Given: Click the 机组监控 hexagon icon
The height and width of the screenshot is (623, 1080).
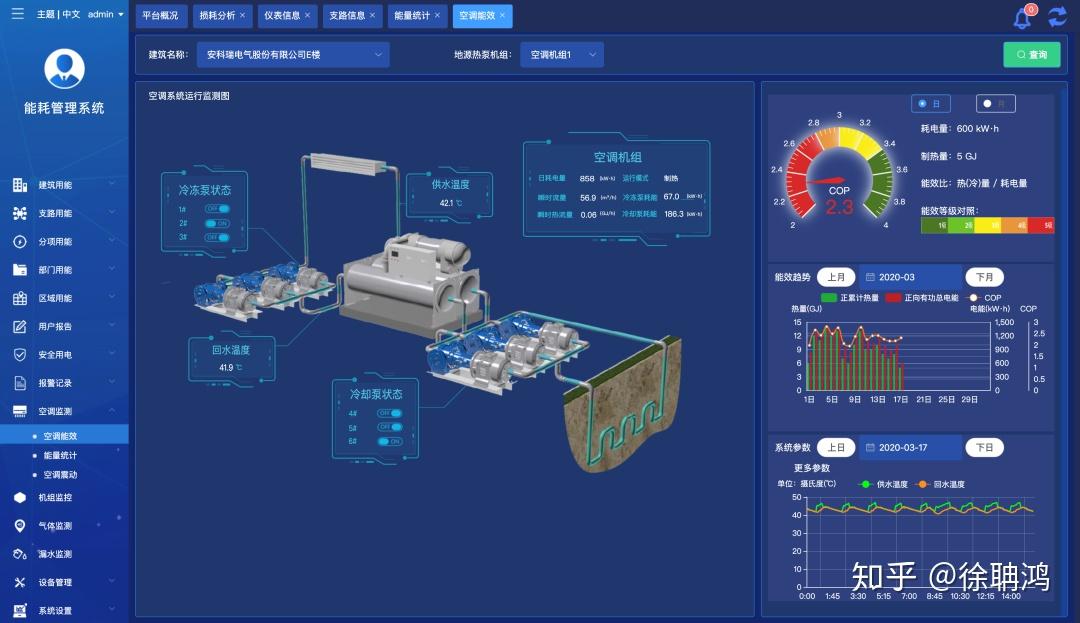Looking at the screenshot, I should click(x=20, y=497).
